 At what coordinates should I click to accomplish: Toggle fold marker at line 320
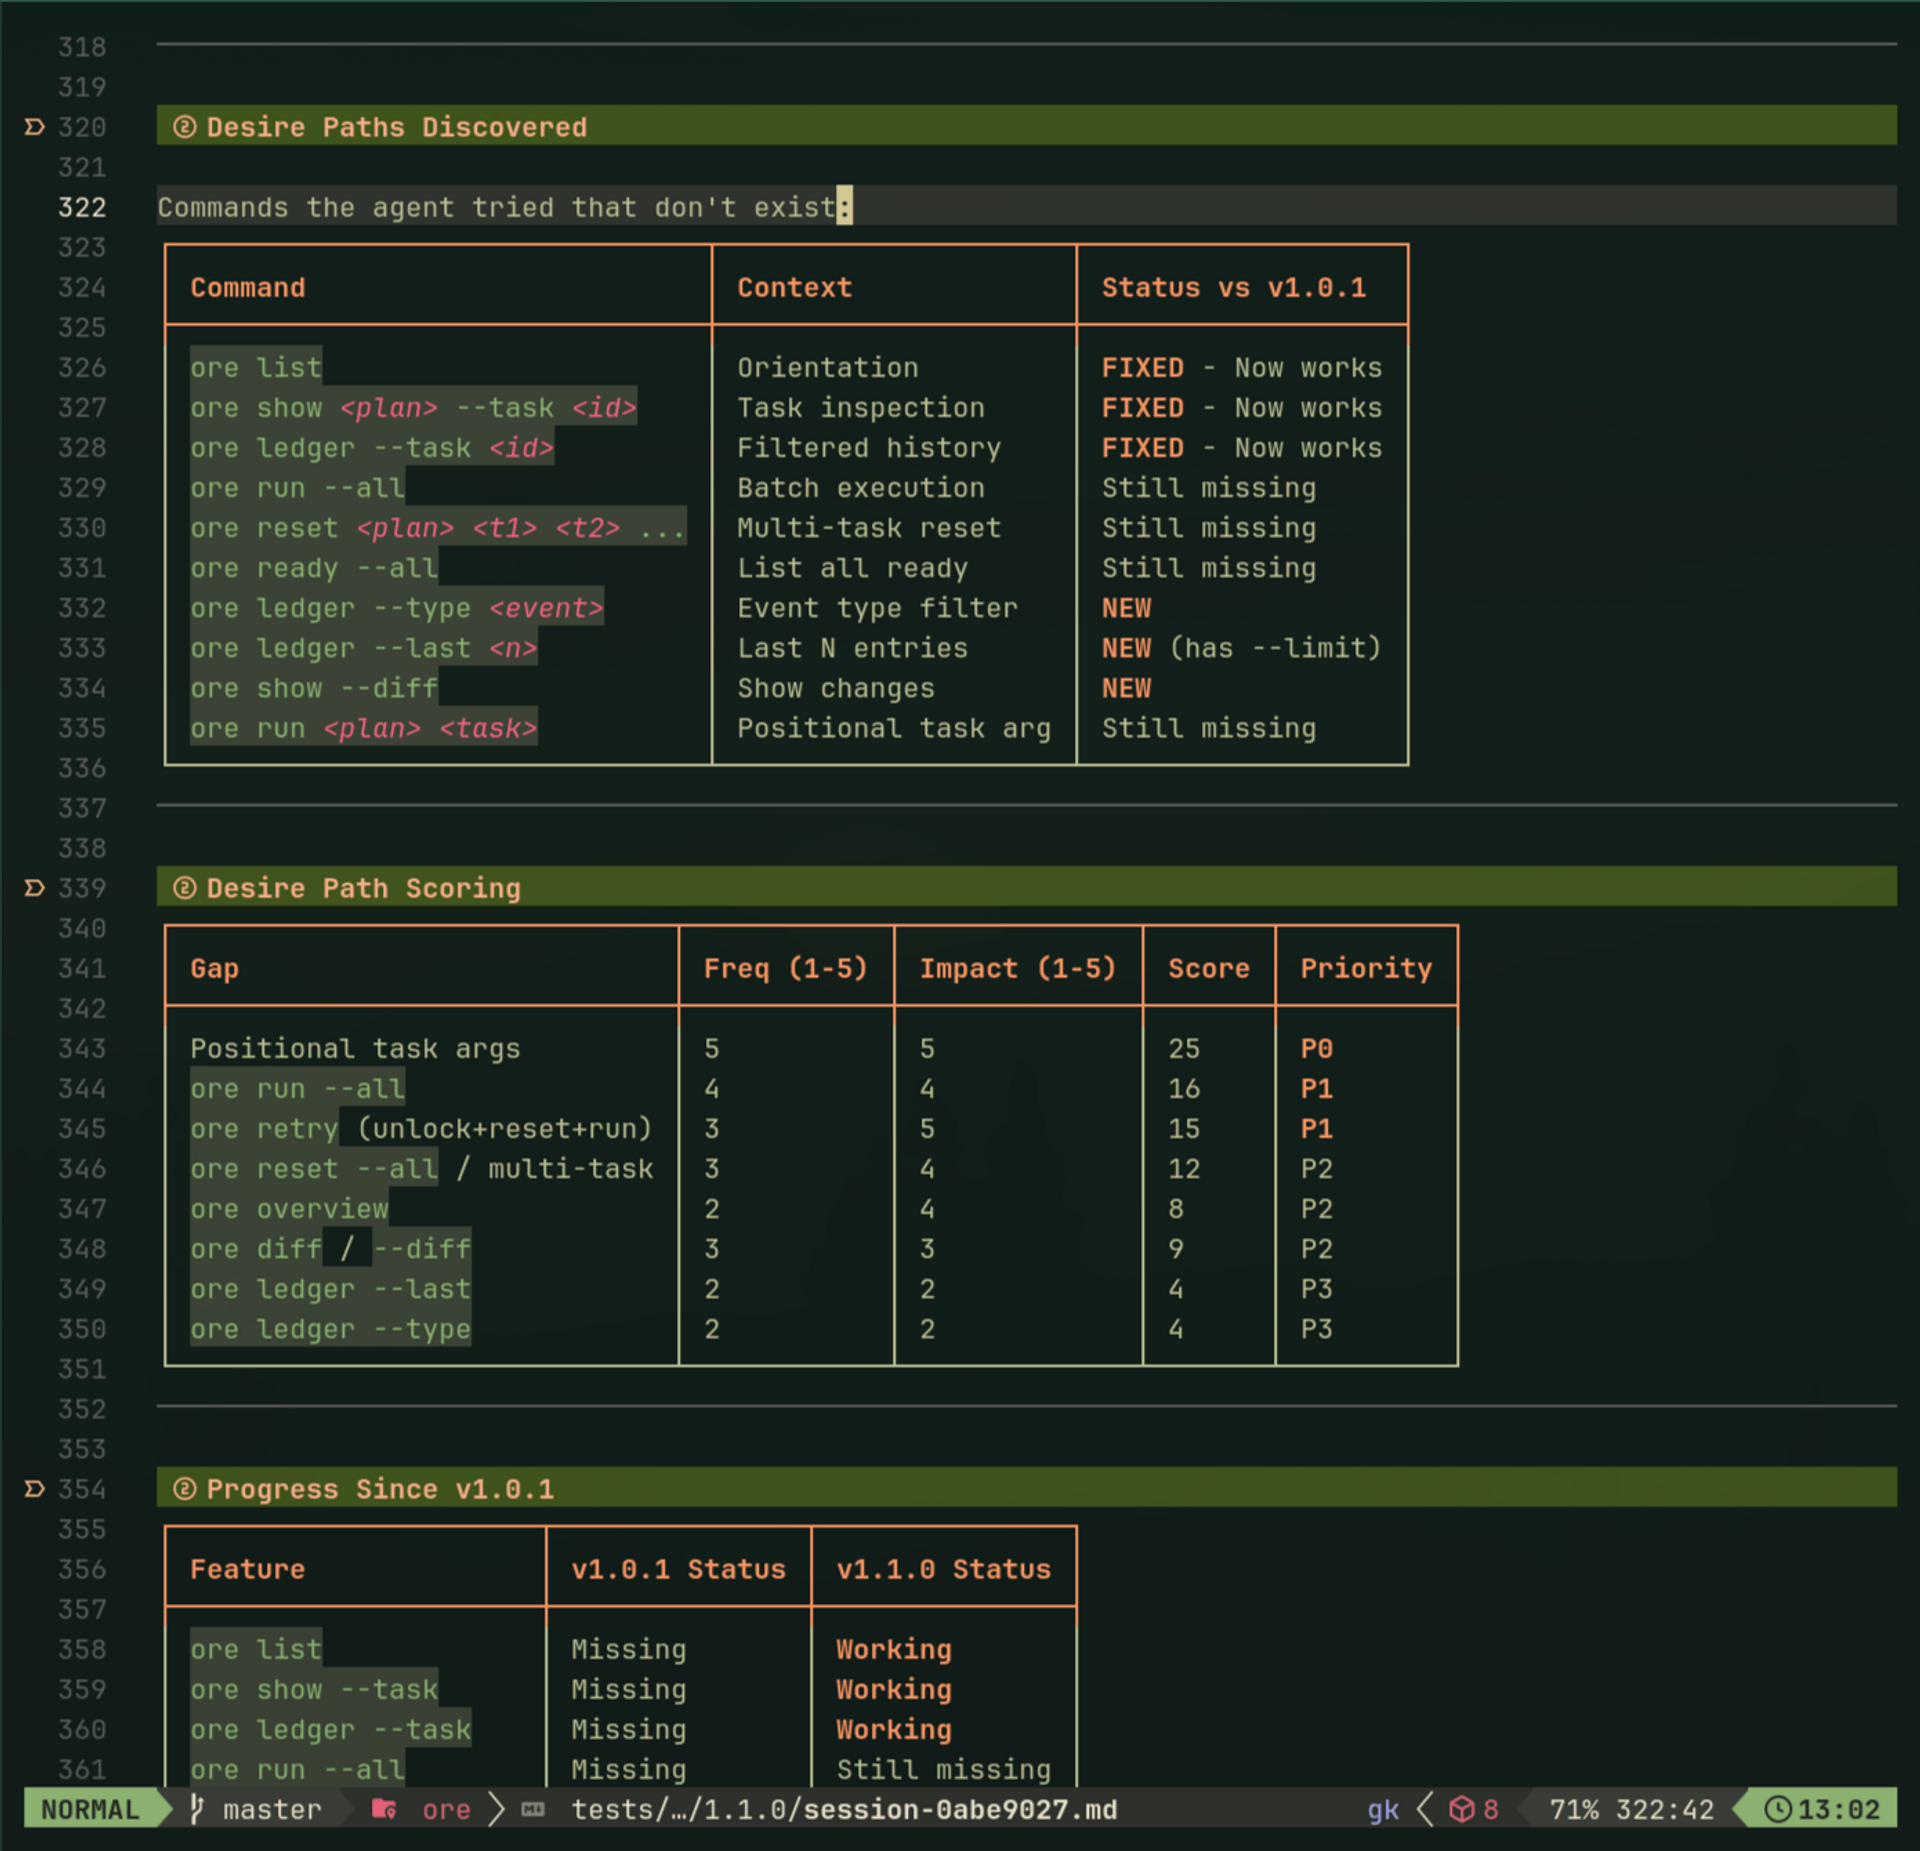(34, 127)
